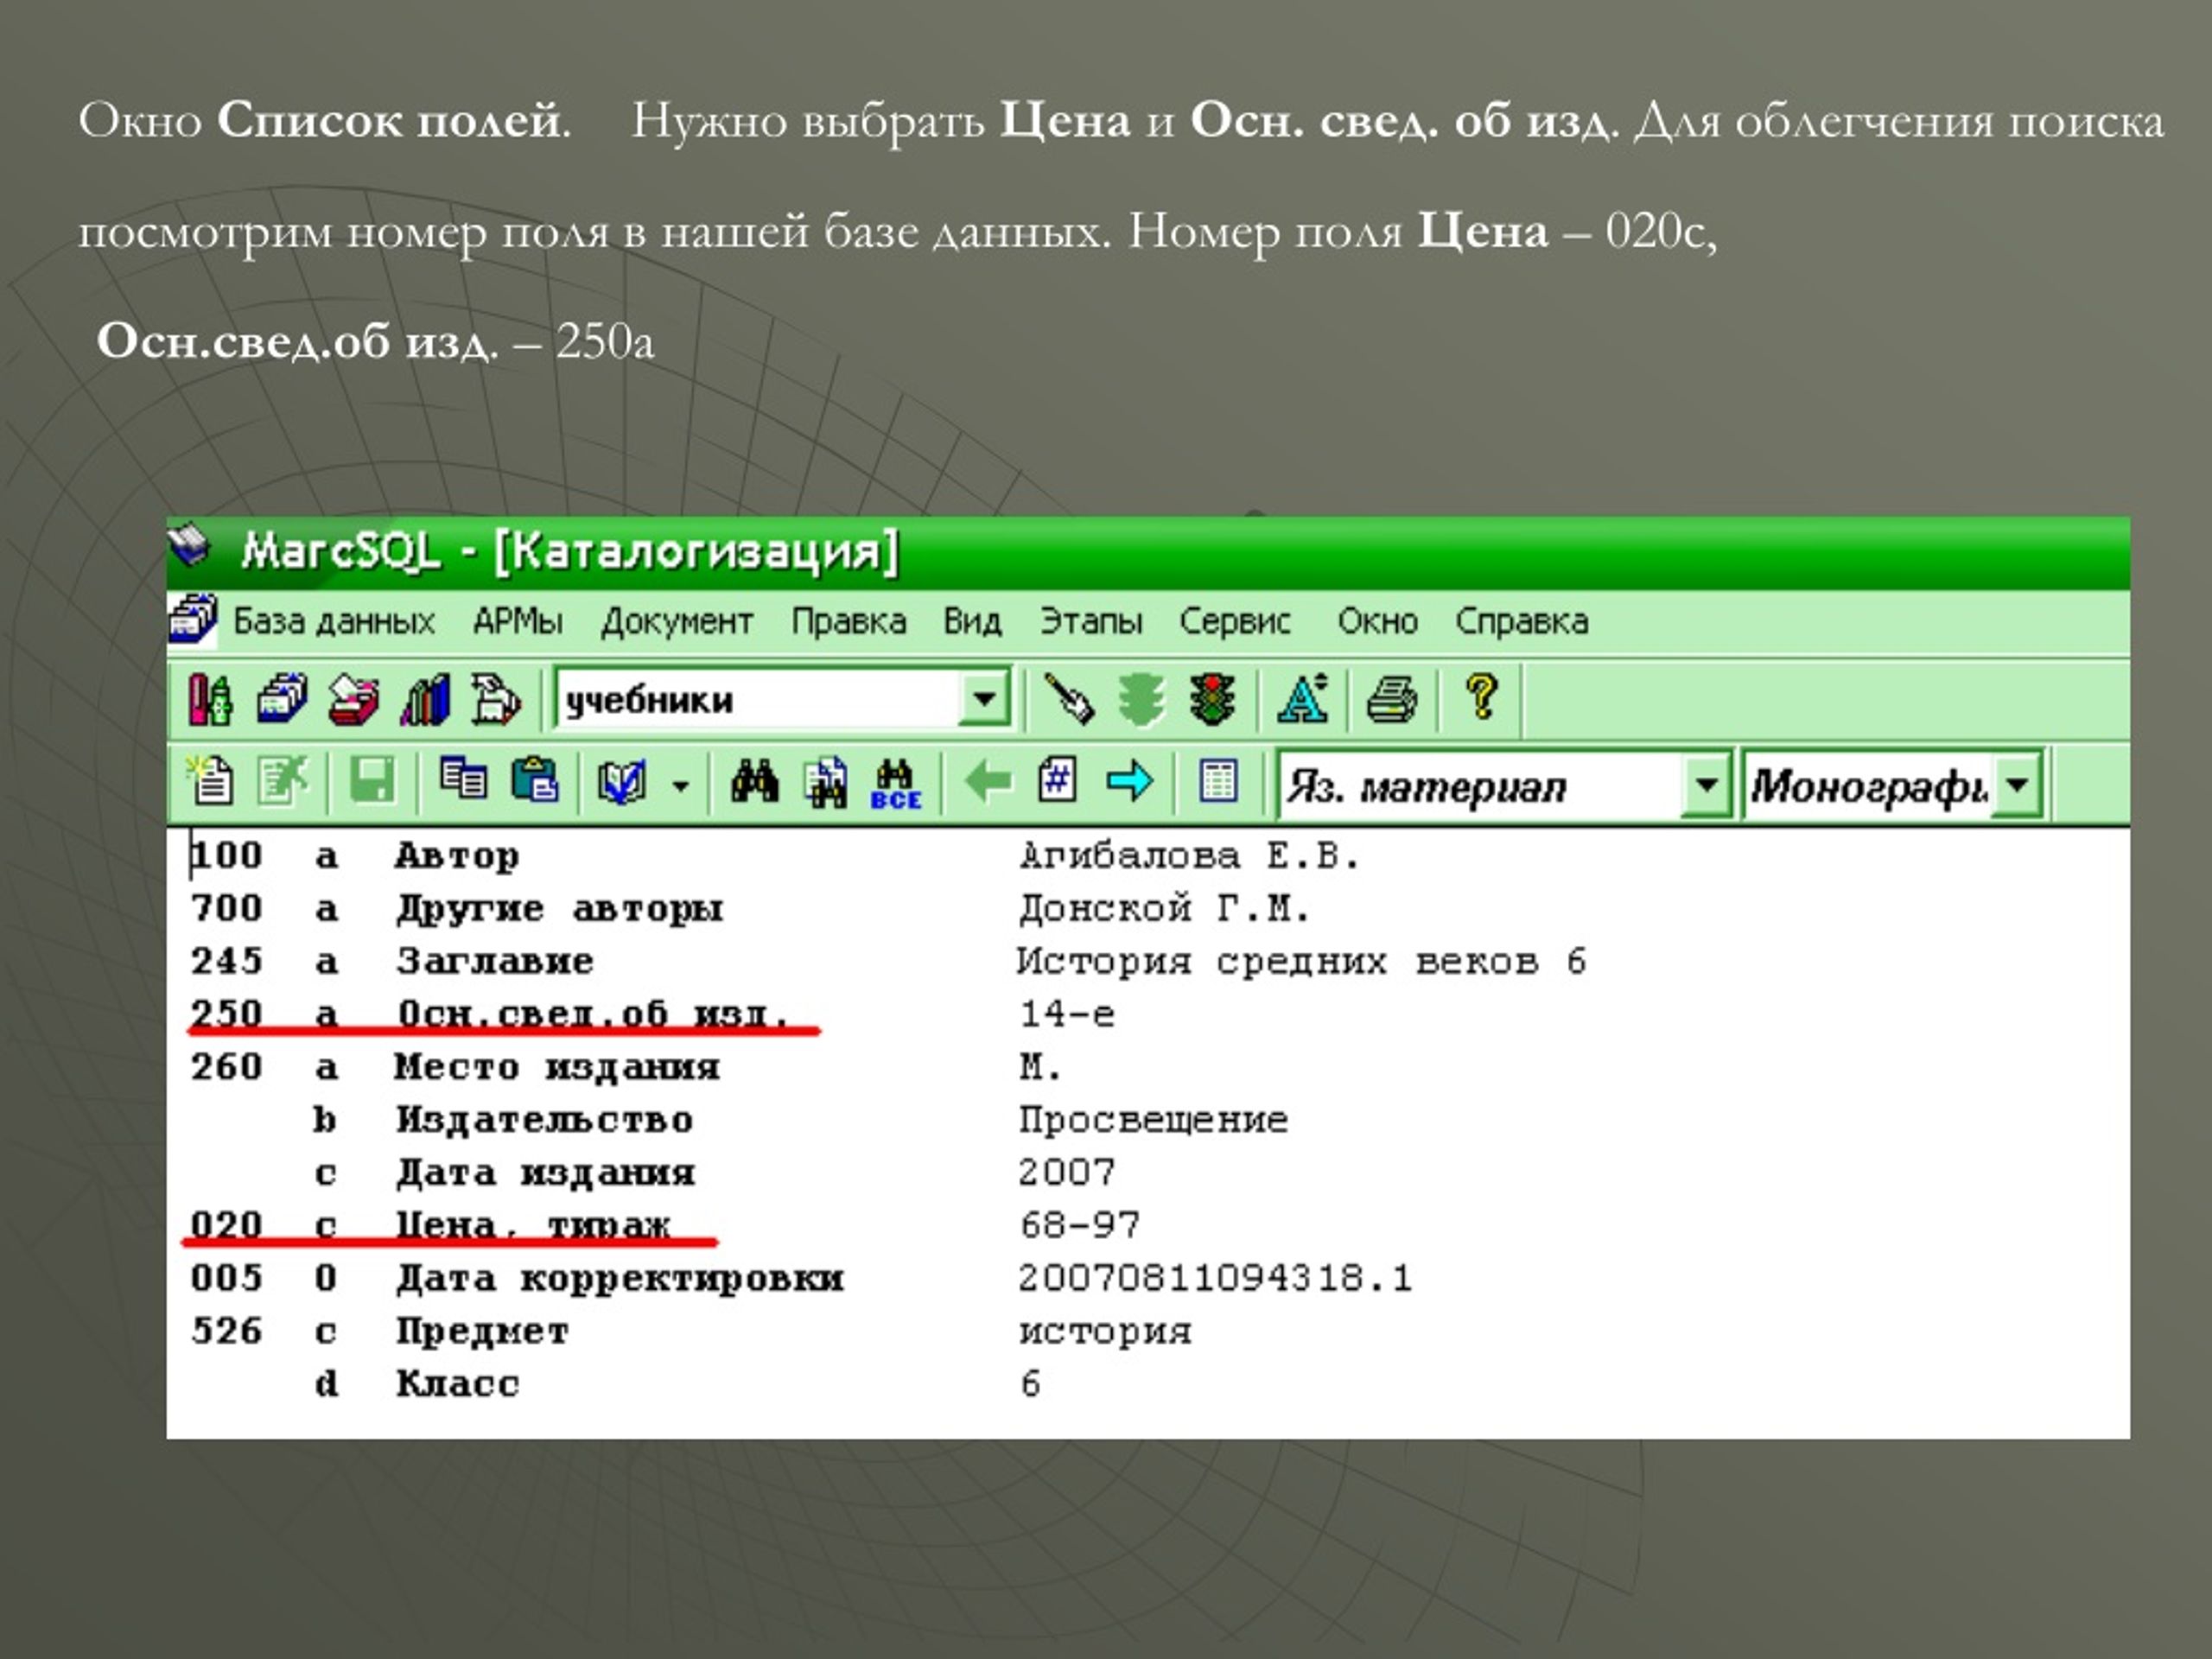Click value Донской Г.М.
Viewport: 2212px width, 1659px height.
point(1165,909)
